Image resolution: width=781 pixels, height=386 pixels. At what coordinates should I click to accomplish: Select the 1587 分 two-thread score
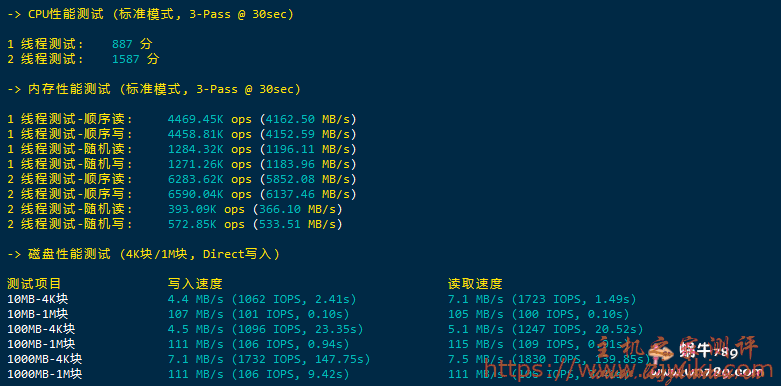point(135,59)
